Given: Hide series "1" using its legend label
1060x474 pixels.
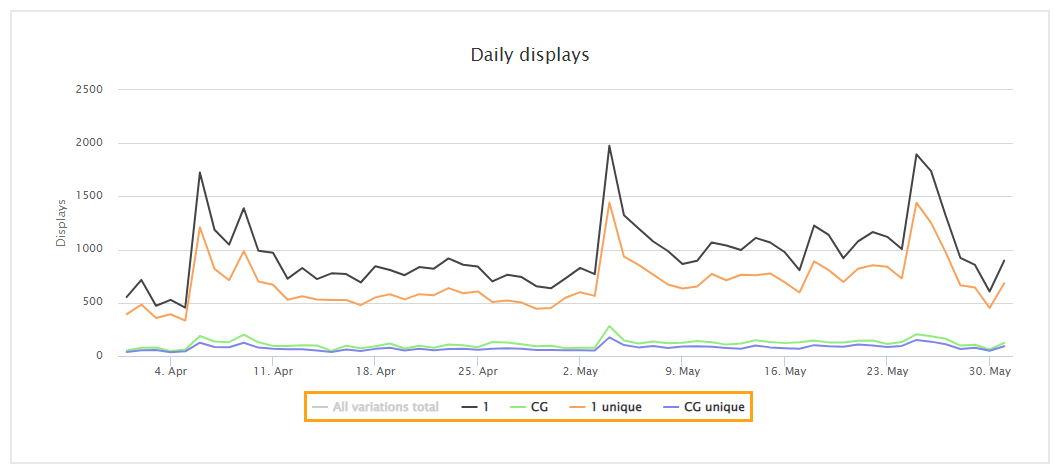Looking at the screenshot, I should [487, 407].
